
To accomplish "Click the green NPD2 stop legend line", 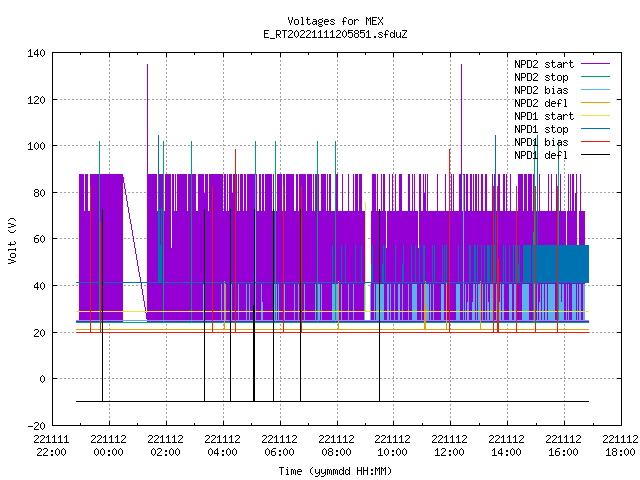I will tap(595, 76).
